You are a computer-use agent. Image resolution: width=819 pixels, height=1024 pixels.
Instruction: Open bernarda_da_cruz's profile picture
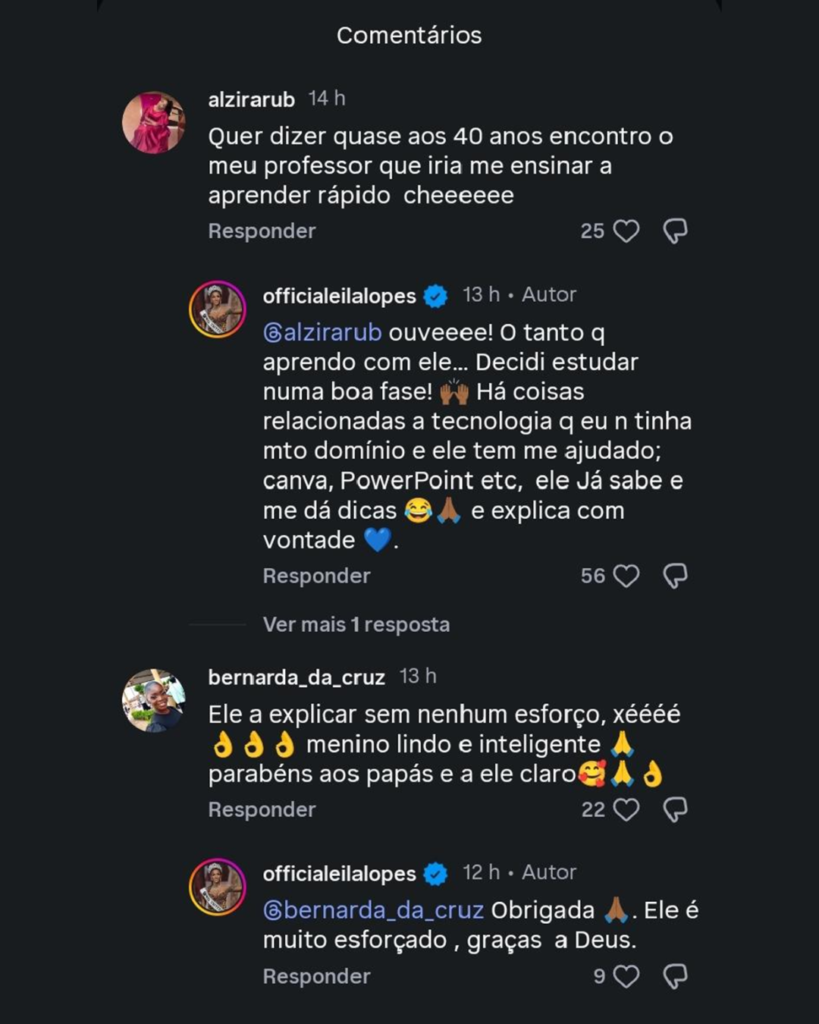153,700
